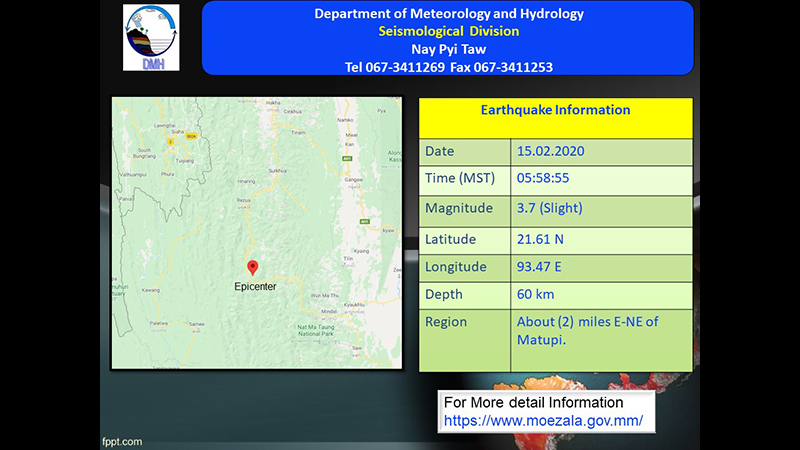Click the DMH logo image
800x450 pixels.
pyautogui.click(x=151, y=38)
